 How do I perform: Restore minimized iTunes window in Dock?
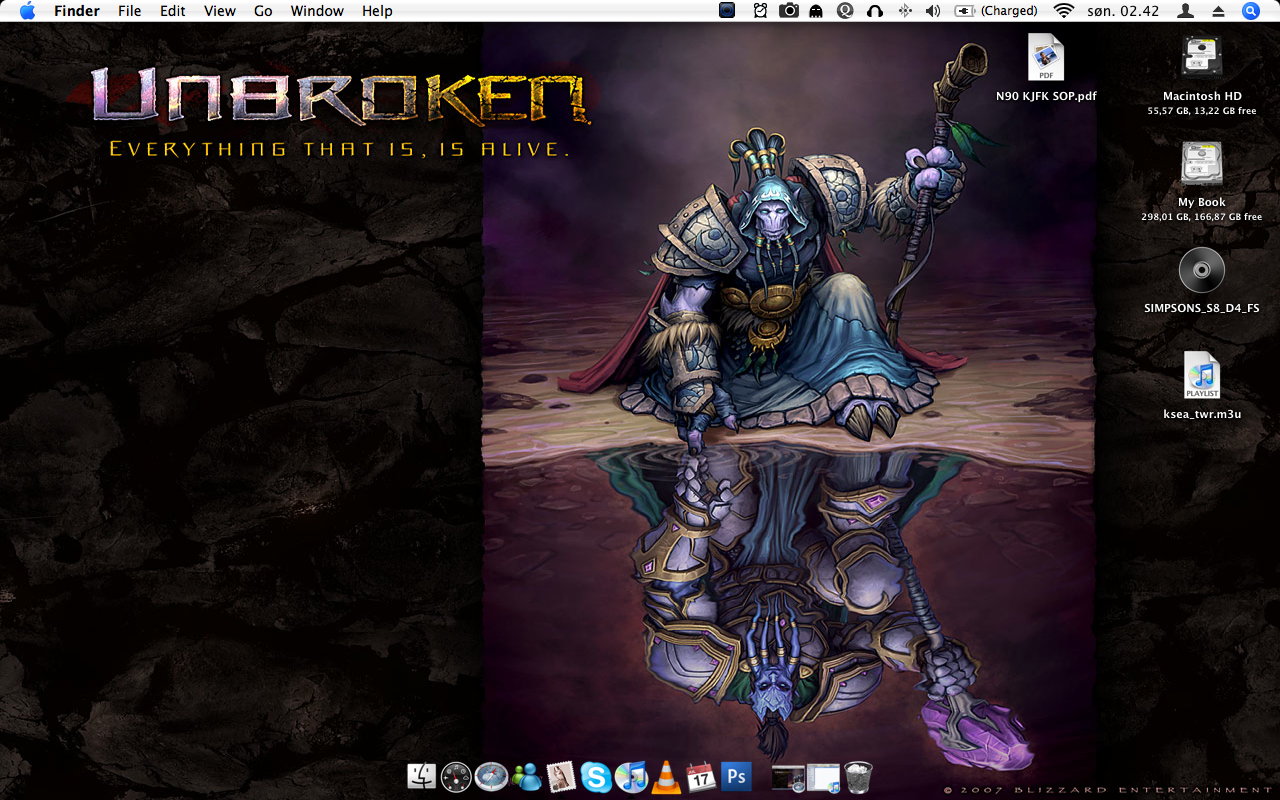coord(824,777)
